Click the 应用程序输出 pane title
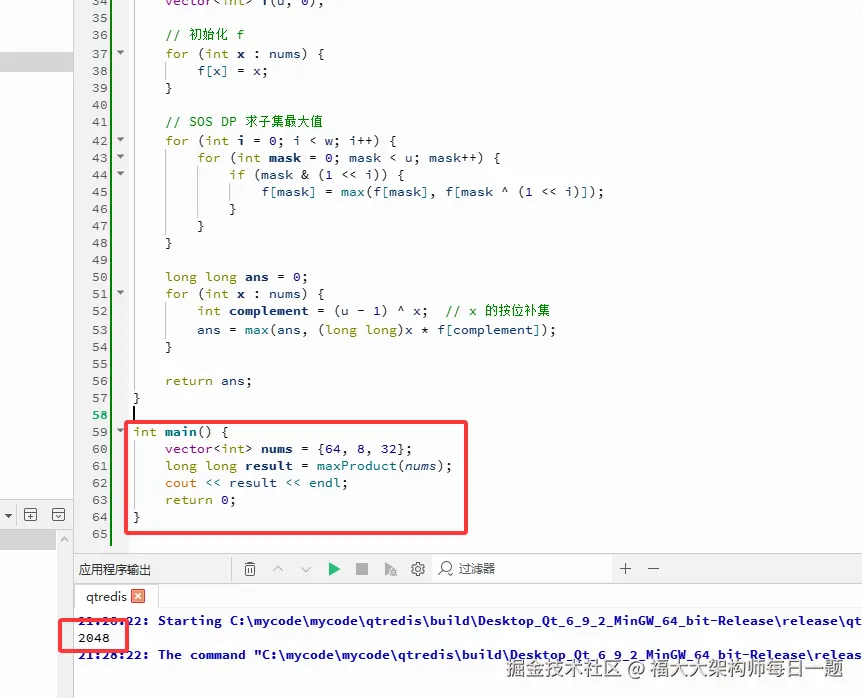Image resolution: width=862 pixels, height=698 pixels. [114, 569]
